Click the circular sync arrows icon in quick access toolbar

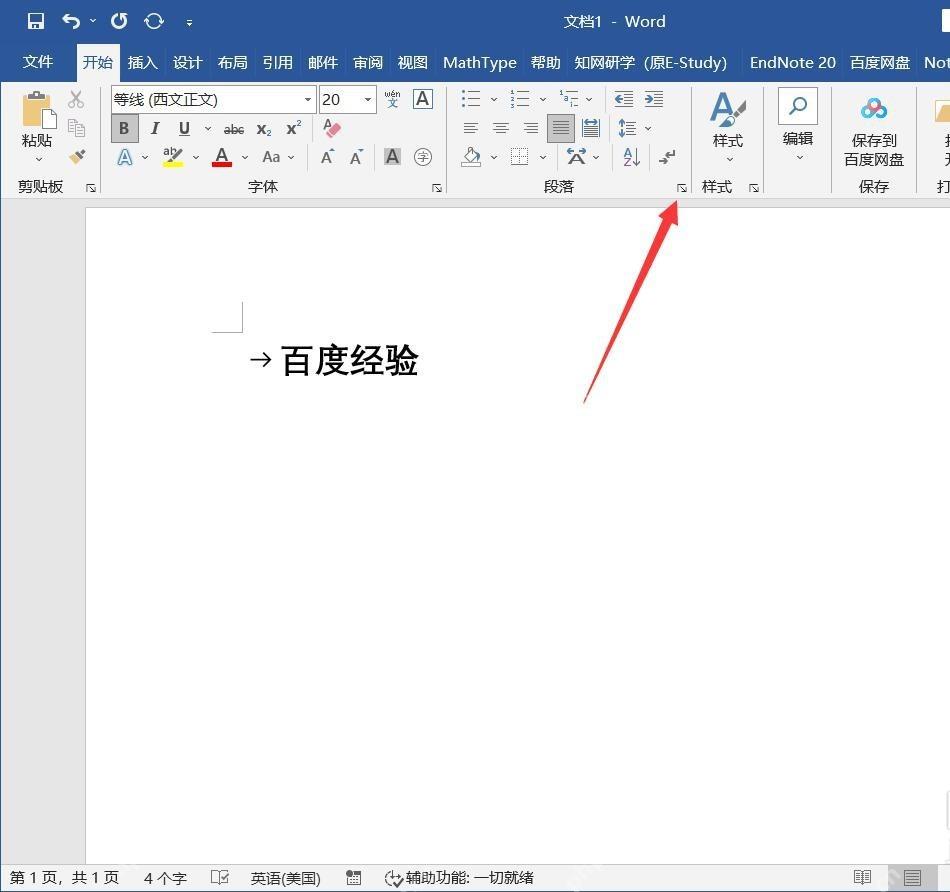tap(154, 22)
